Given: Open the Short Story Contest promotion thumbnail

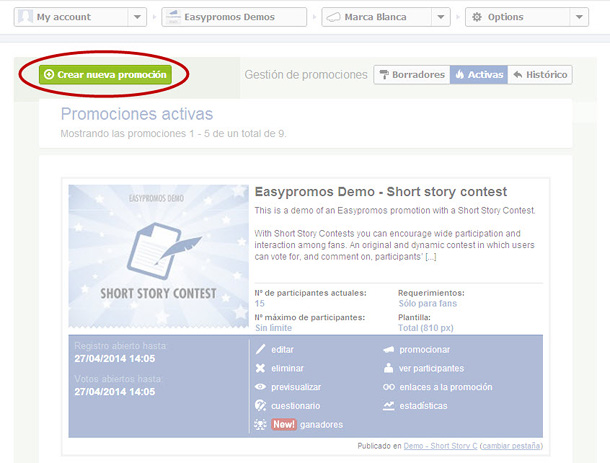Looking at the screenshot, I should [x=158, y=256].
